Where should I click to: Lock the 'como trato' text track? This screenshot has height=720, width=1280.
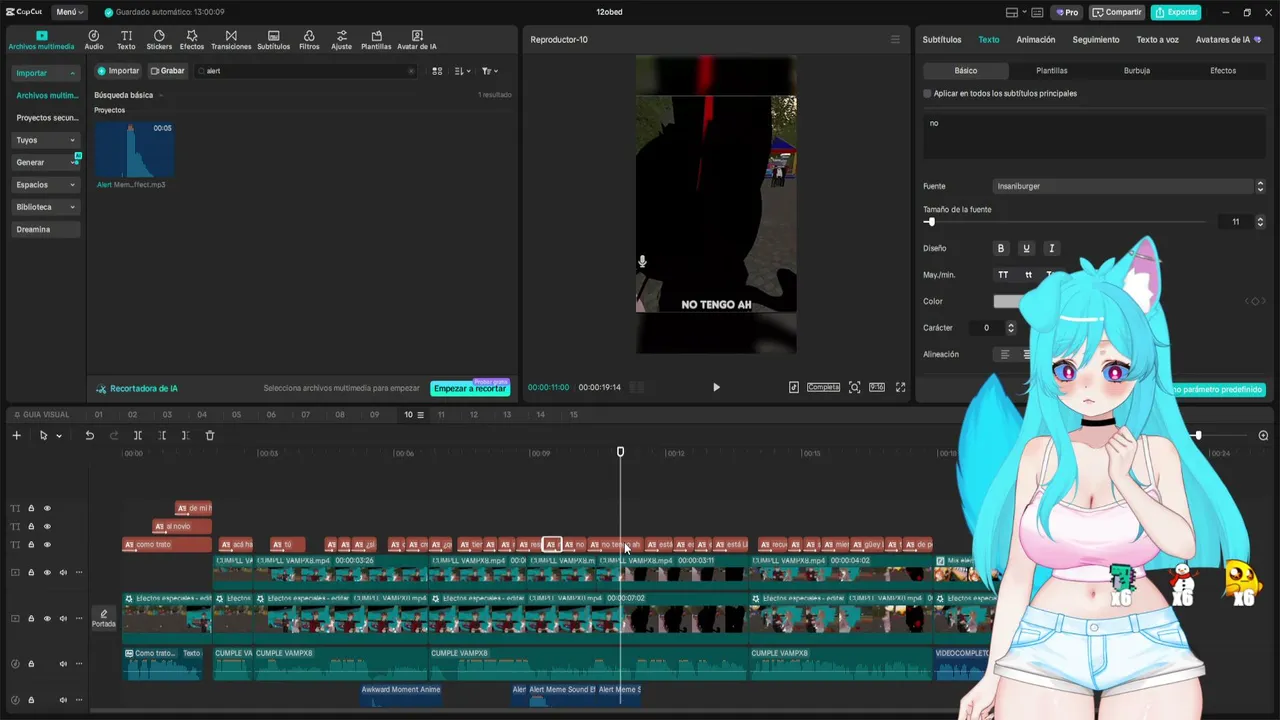31,544
